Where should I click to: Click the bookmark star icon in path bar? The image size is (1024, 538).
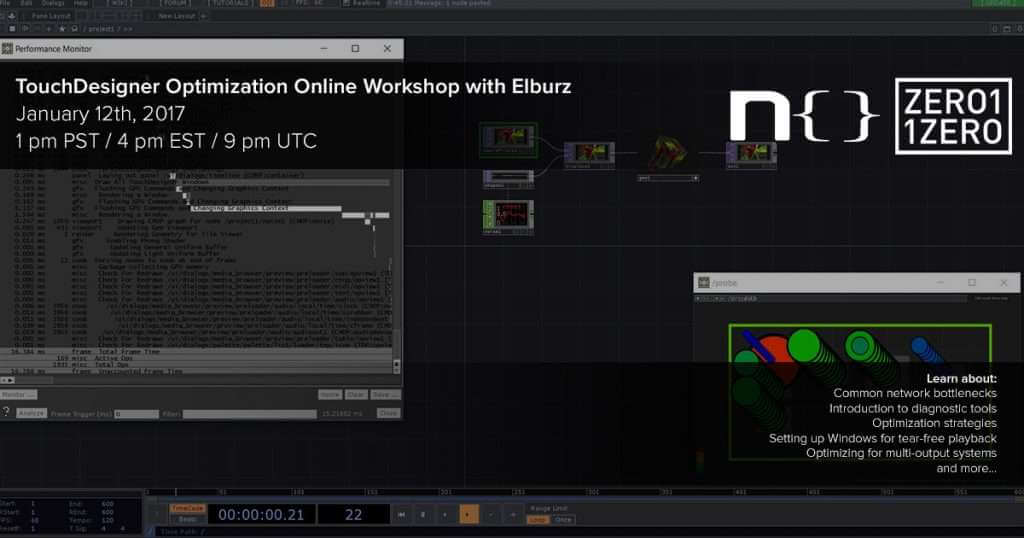(62, 29)
